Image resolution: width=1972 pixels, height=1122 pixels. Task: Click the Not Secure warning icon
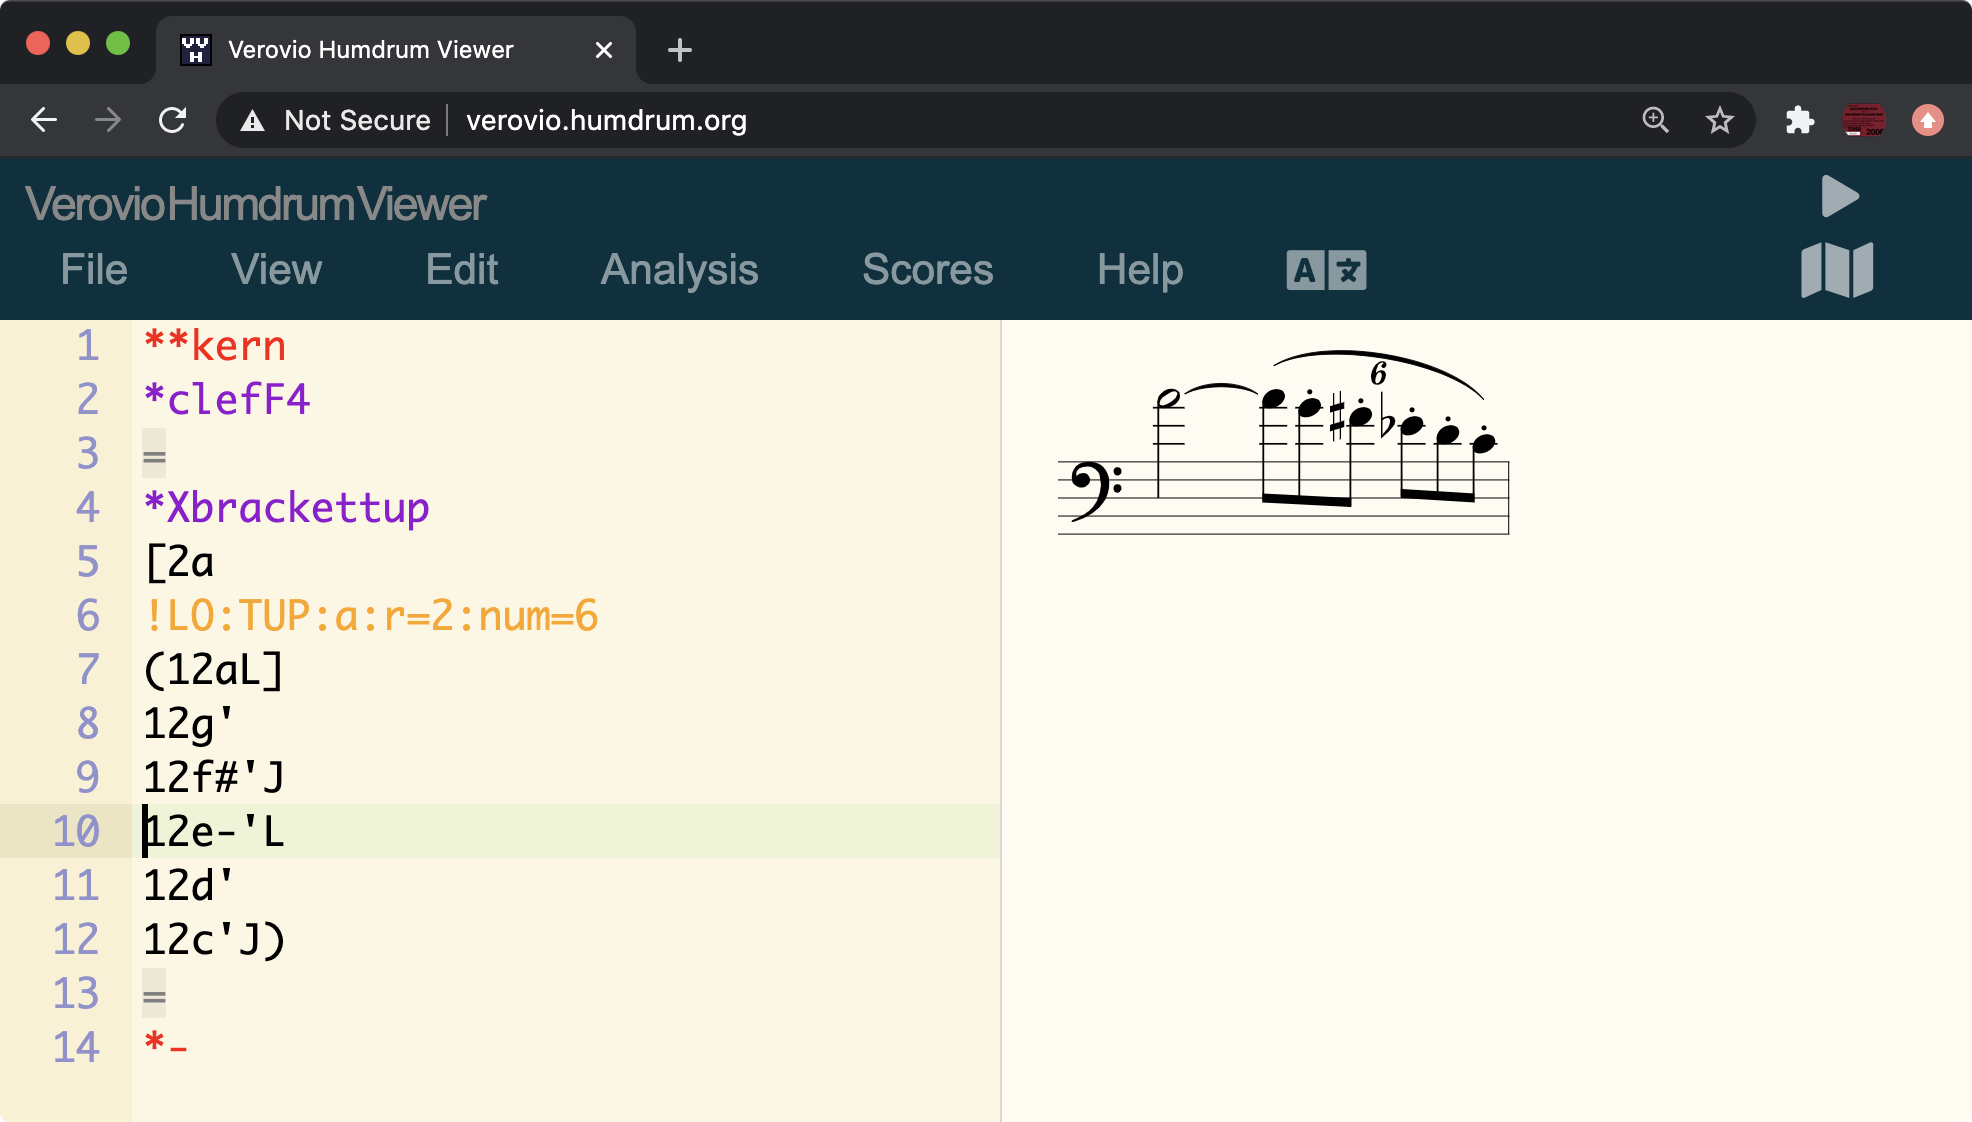[x=251, y=120]
